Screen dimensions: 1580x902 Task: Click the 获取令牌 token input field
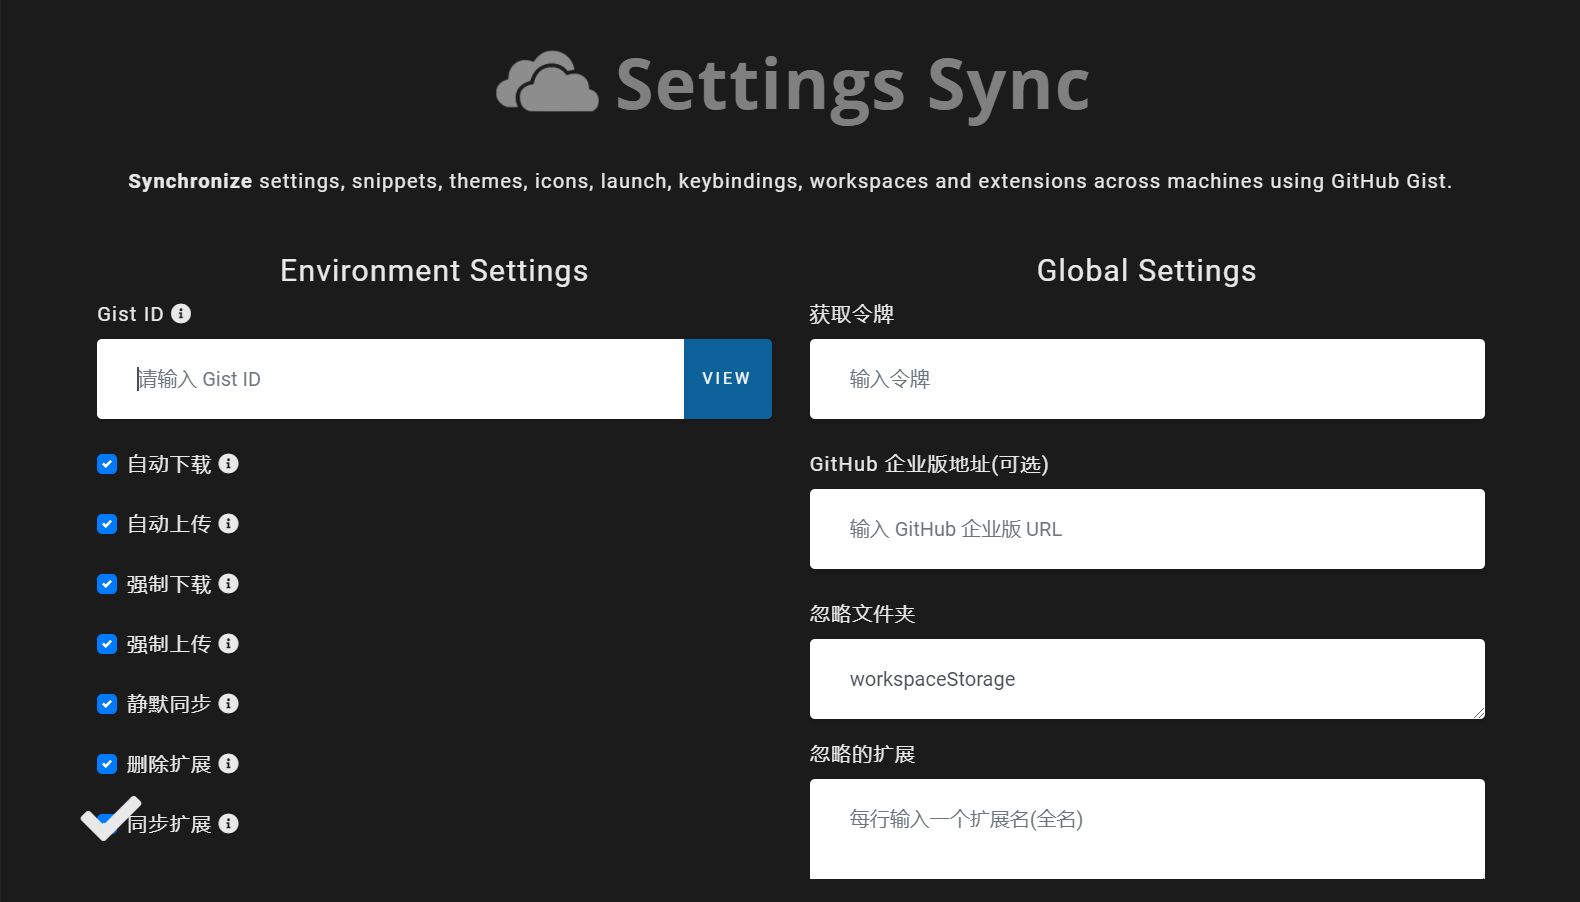(1147, 379)
